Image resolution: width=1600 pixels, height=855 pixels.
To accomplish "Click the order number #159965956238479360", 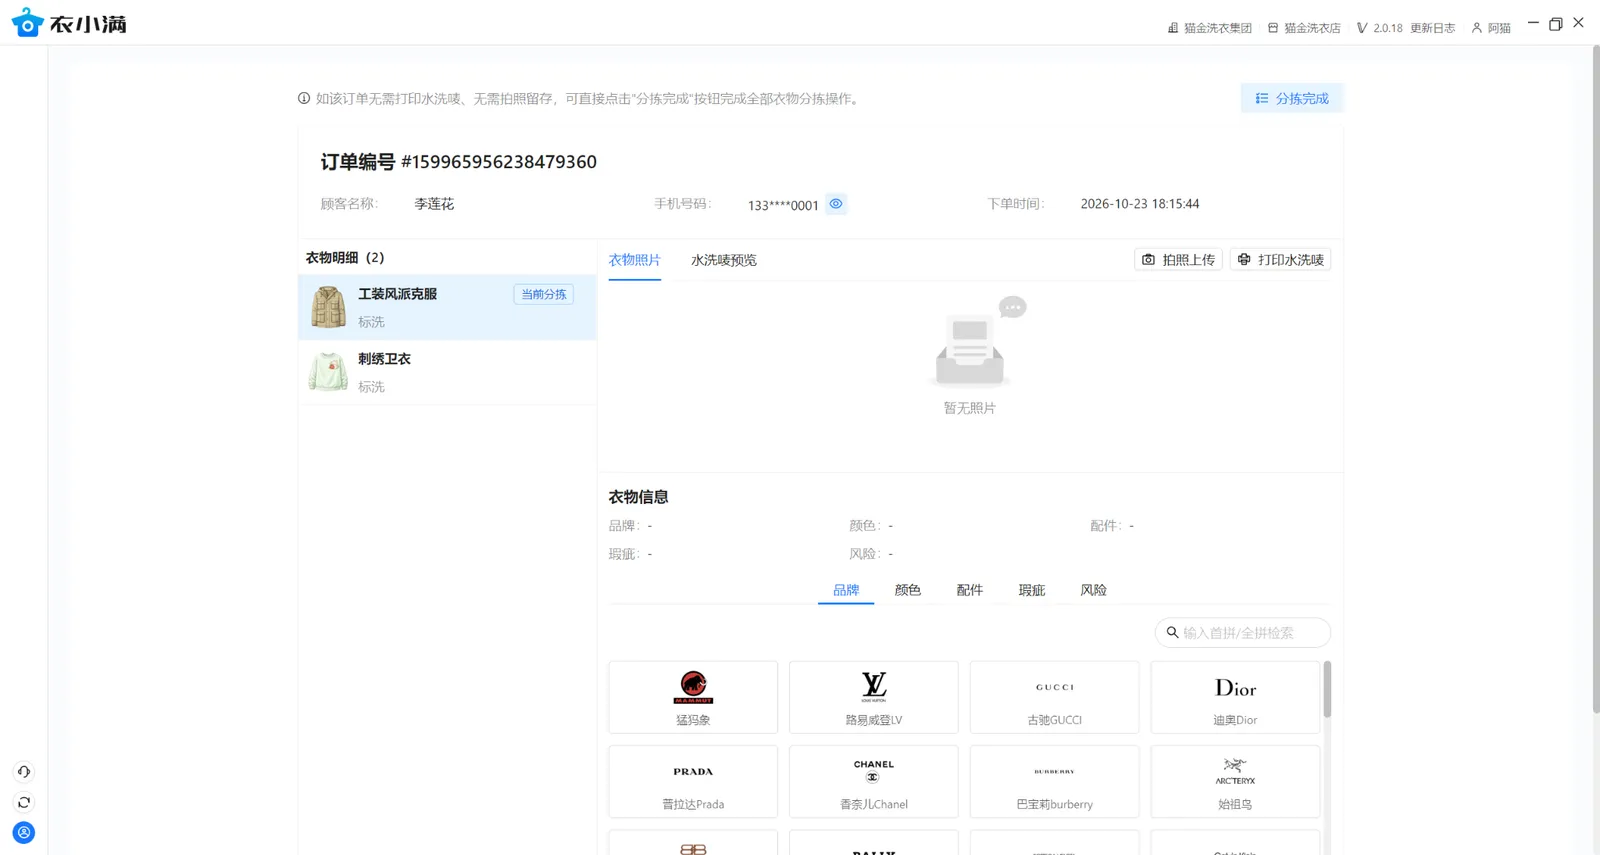I will click(x=499, y=162).
